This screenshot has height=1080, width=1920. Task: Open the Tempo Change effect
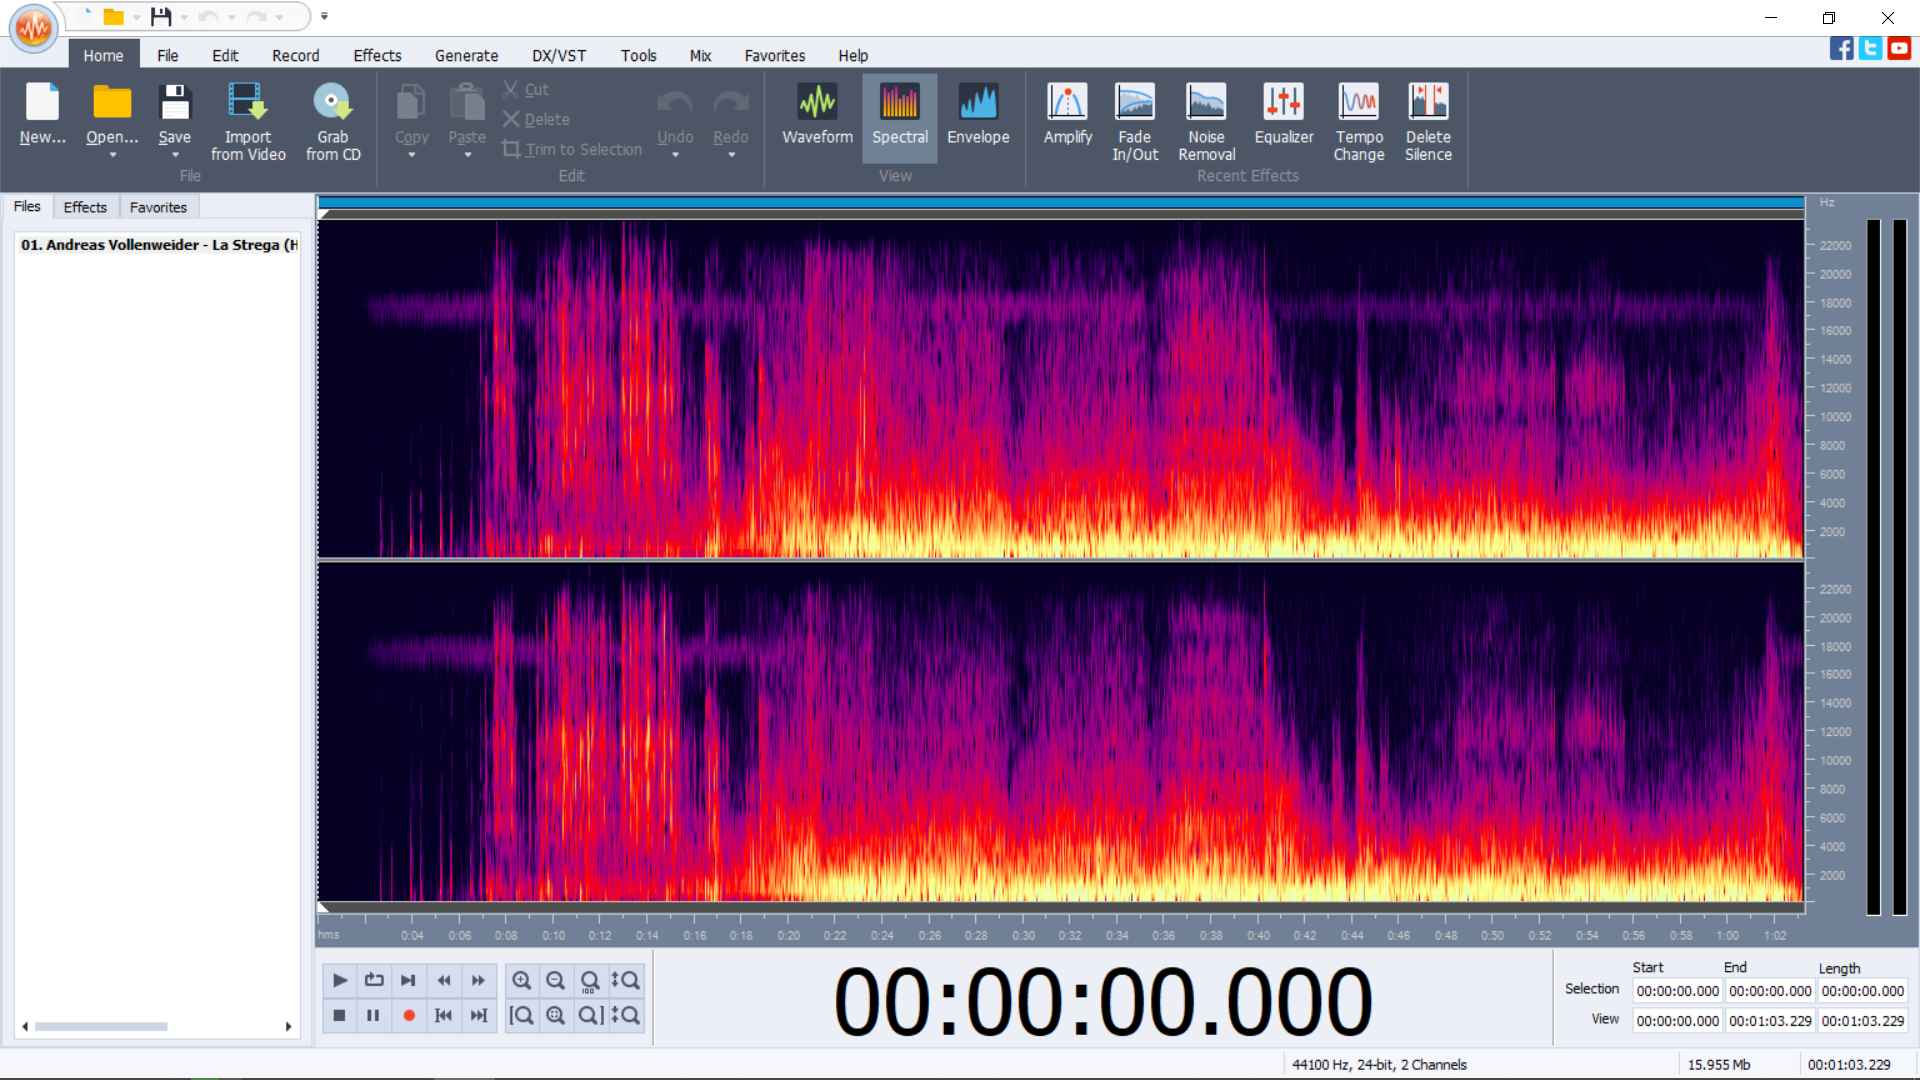tap(1358, 120)
